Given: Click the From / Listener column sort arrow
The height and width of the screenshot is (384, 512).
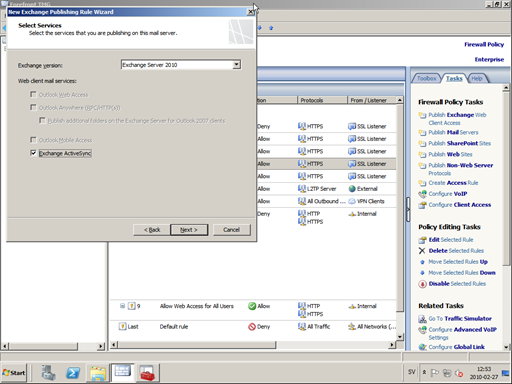Looking at the screenshot, I should 399,100.
